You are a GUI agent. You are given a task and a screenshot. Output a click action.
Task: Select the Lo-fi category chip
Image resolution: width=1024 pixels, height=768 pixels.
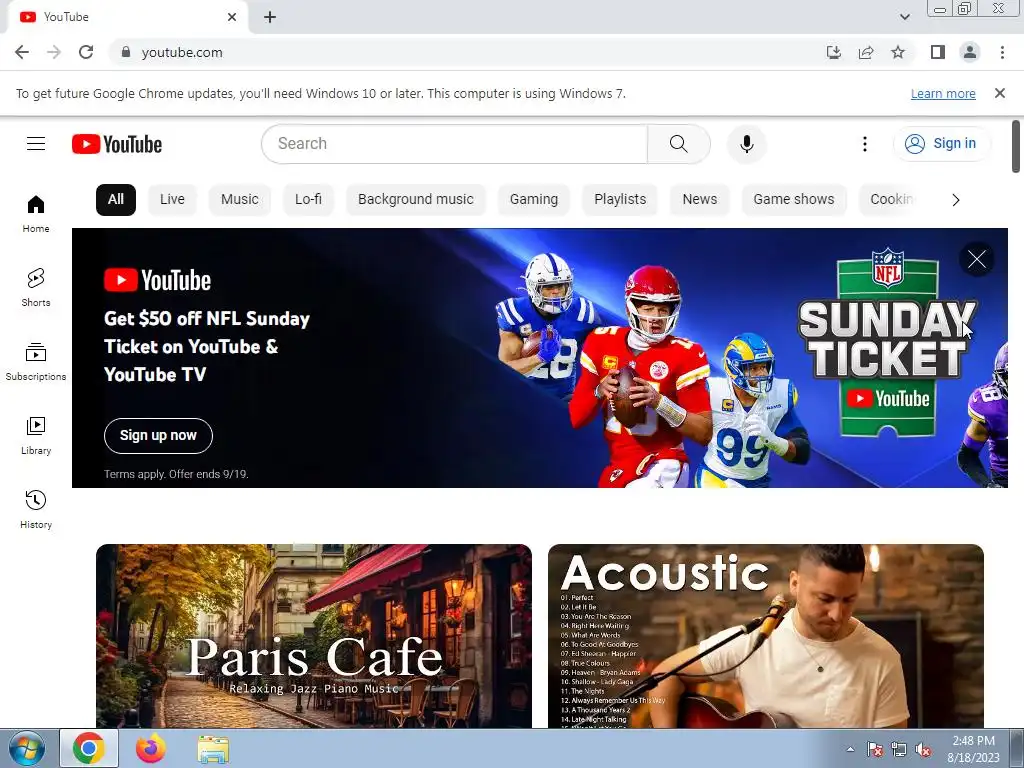(308, 200)
